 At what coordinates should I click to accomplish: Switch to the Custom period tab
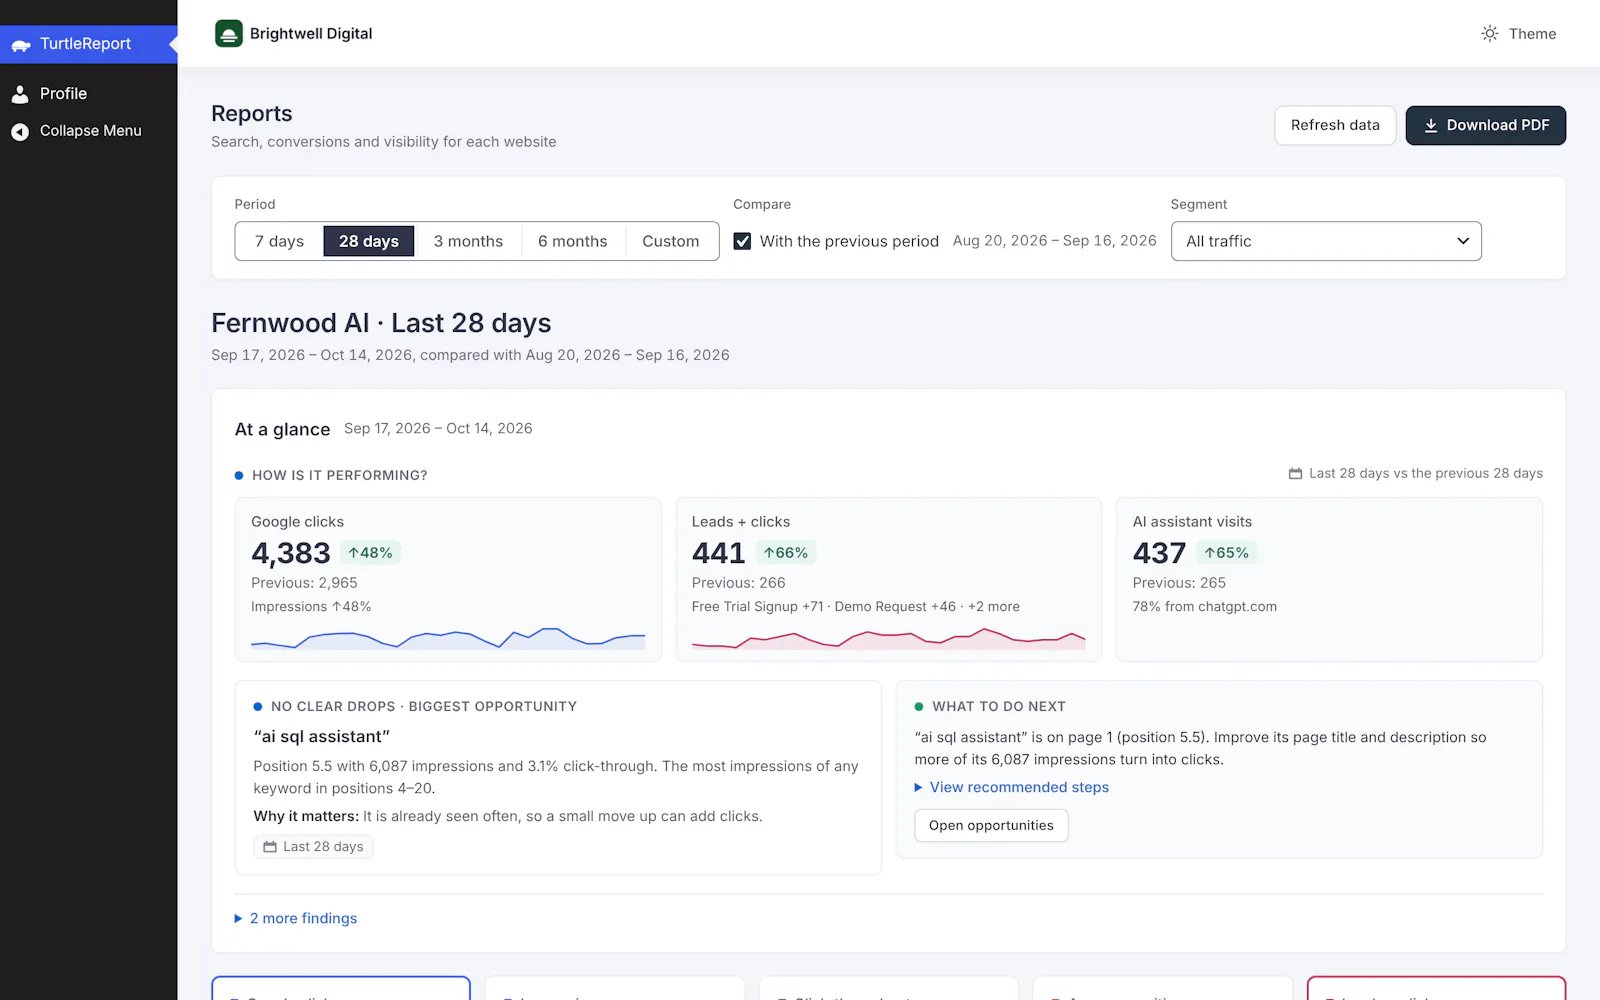pos(671,241)
